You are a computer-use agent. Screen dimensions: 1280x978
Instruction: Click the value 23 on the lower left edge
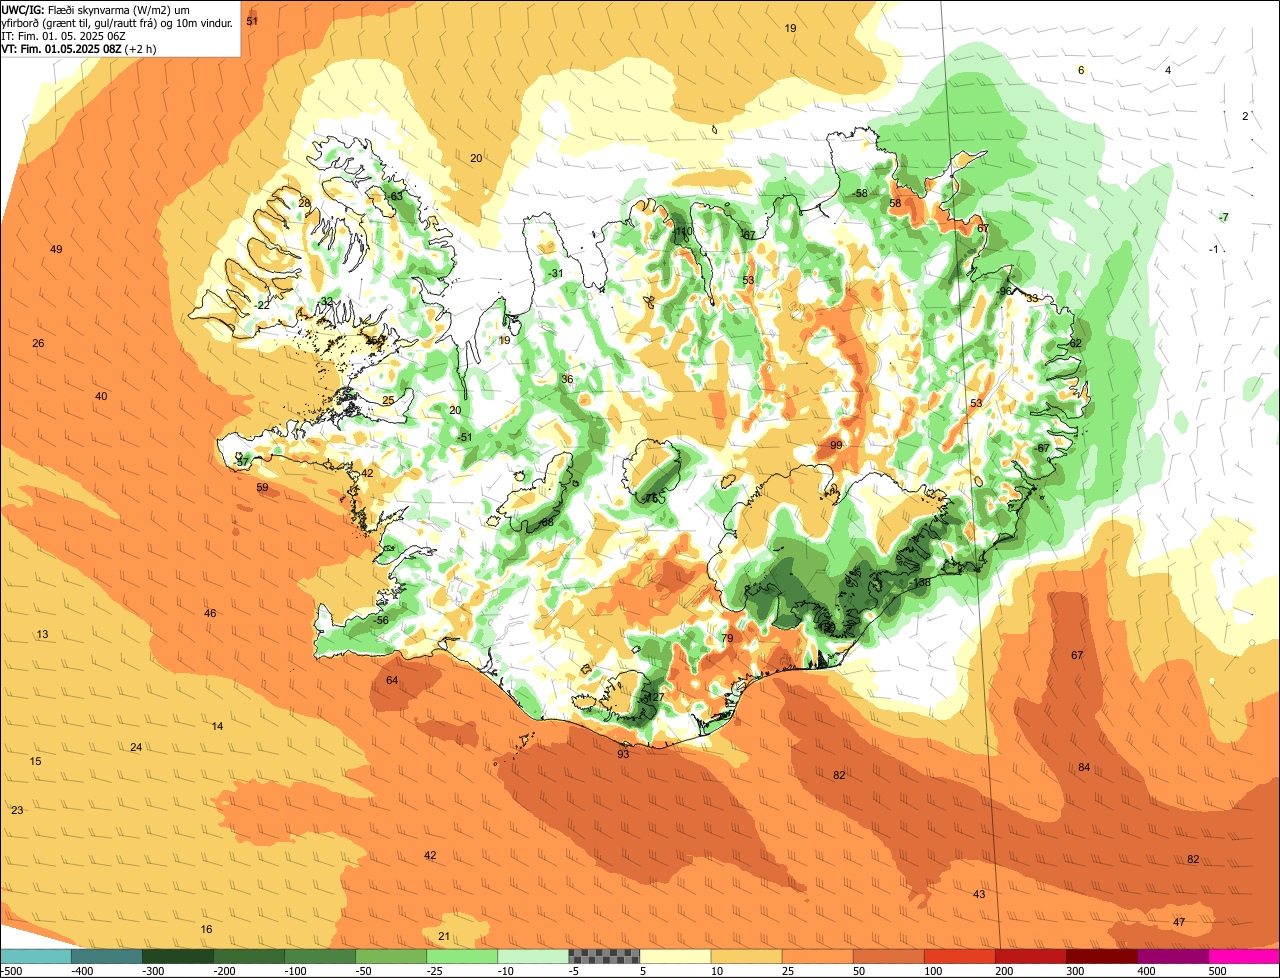click(x=17, y=810)
